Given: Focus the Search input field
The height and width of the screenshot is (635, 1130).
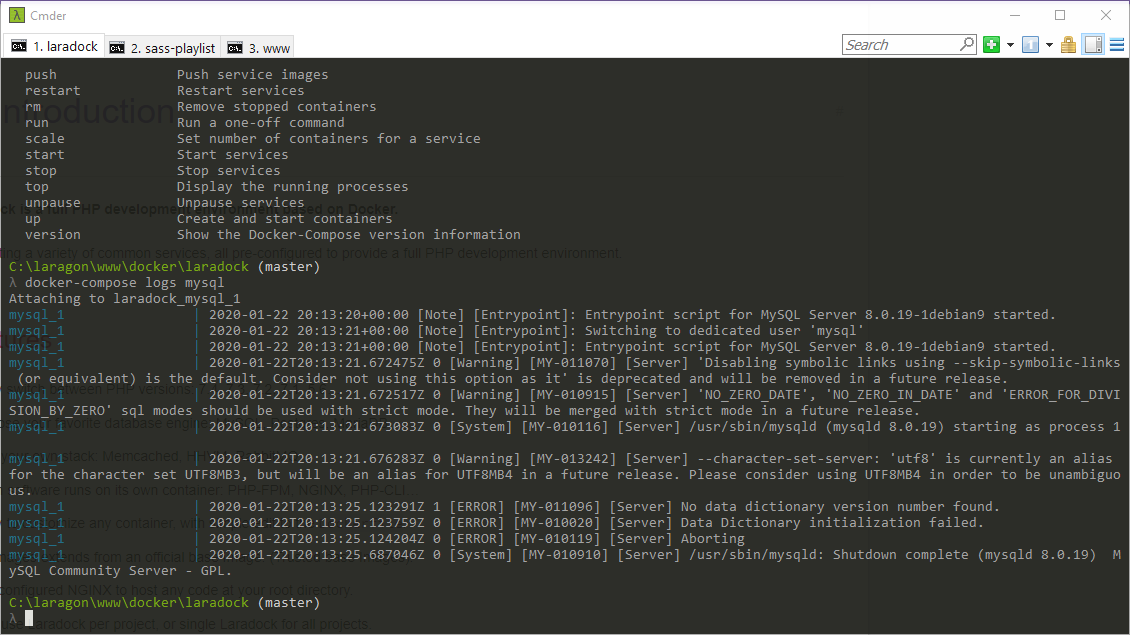Looking at the screenshot, I should [x=900, y=45].
